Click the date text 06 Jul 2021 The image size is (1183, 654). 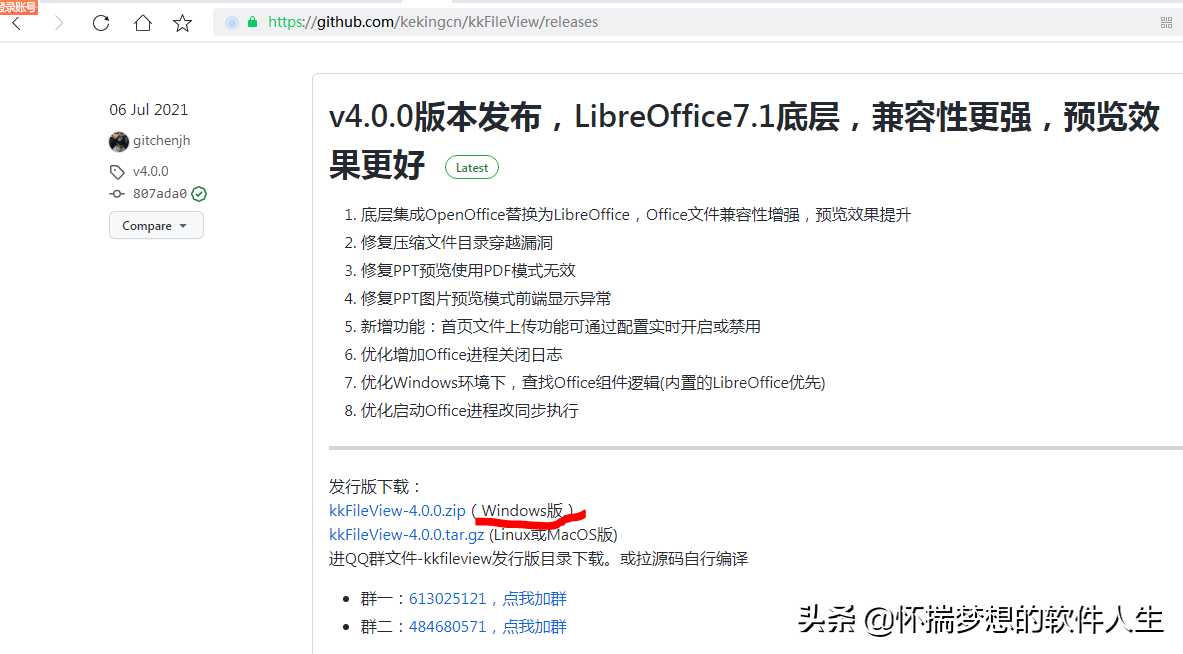[149, 110]
